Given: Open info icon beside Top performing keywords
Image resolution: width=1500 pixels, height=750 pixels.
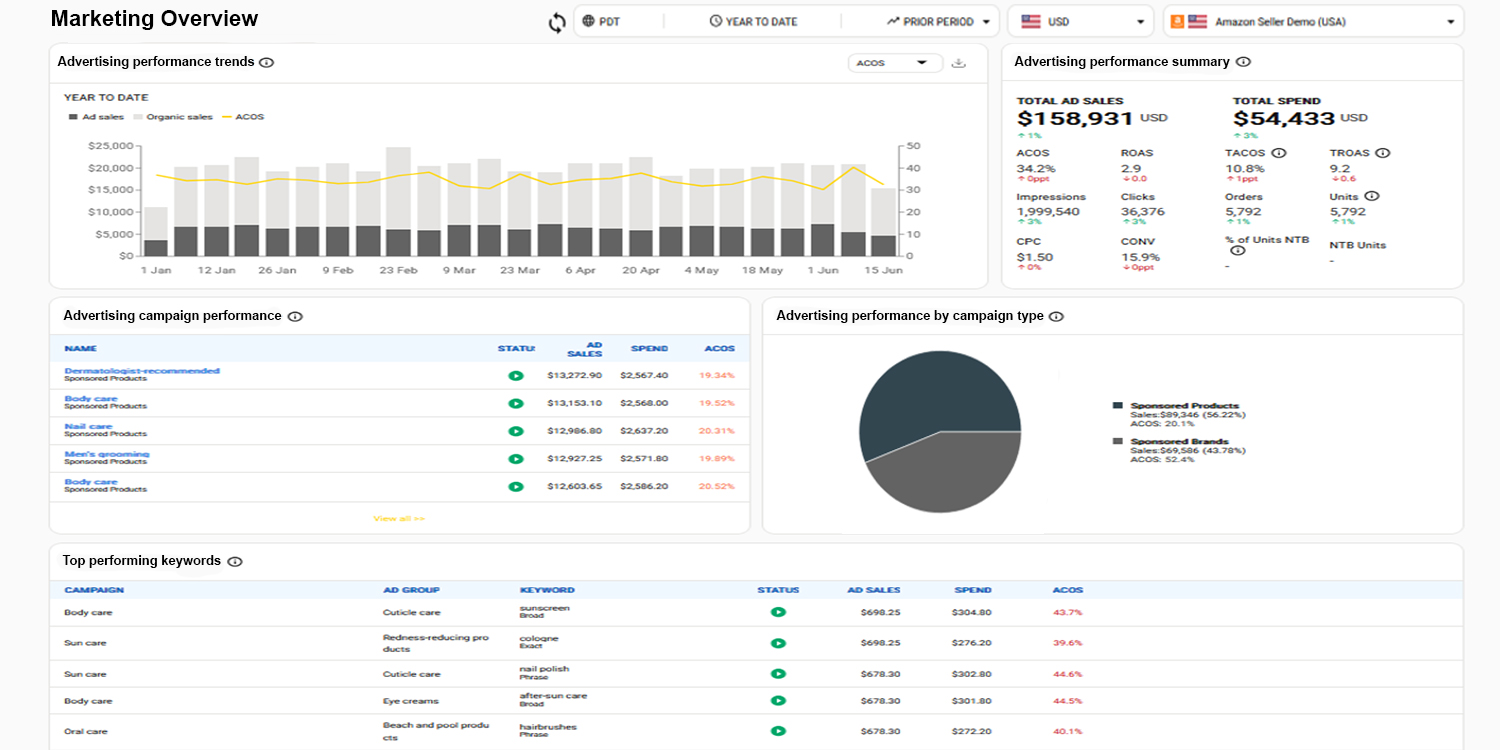Looking at the screenshot, I should point(235,562).
